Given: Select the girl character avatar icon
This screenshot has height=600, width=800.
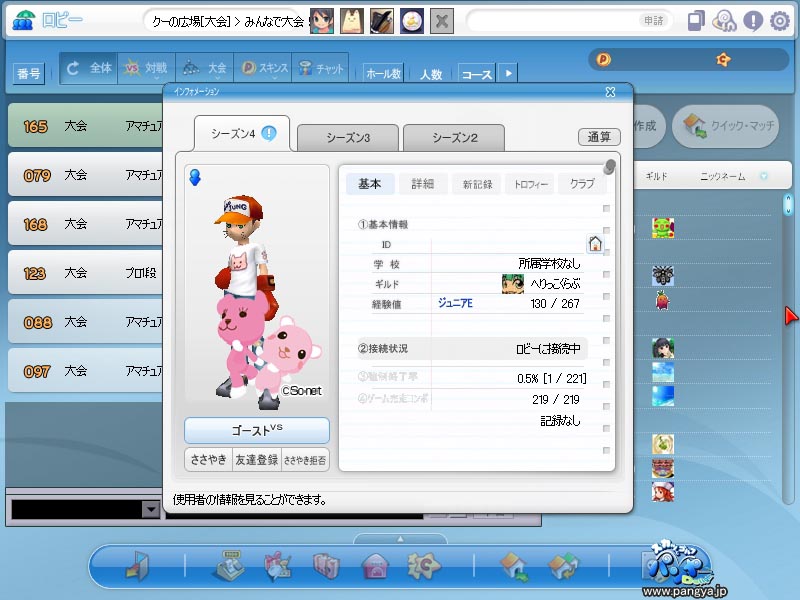Looking at the screenshot, I should tap(322, 22).
